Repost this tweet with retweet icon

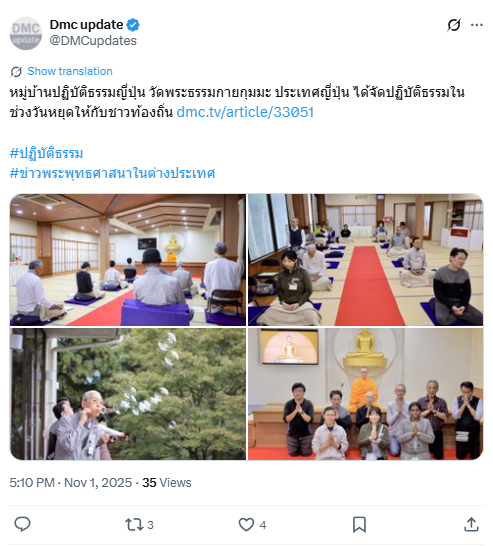(134, 524)
